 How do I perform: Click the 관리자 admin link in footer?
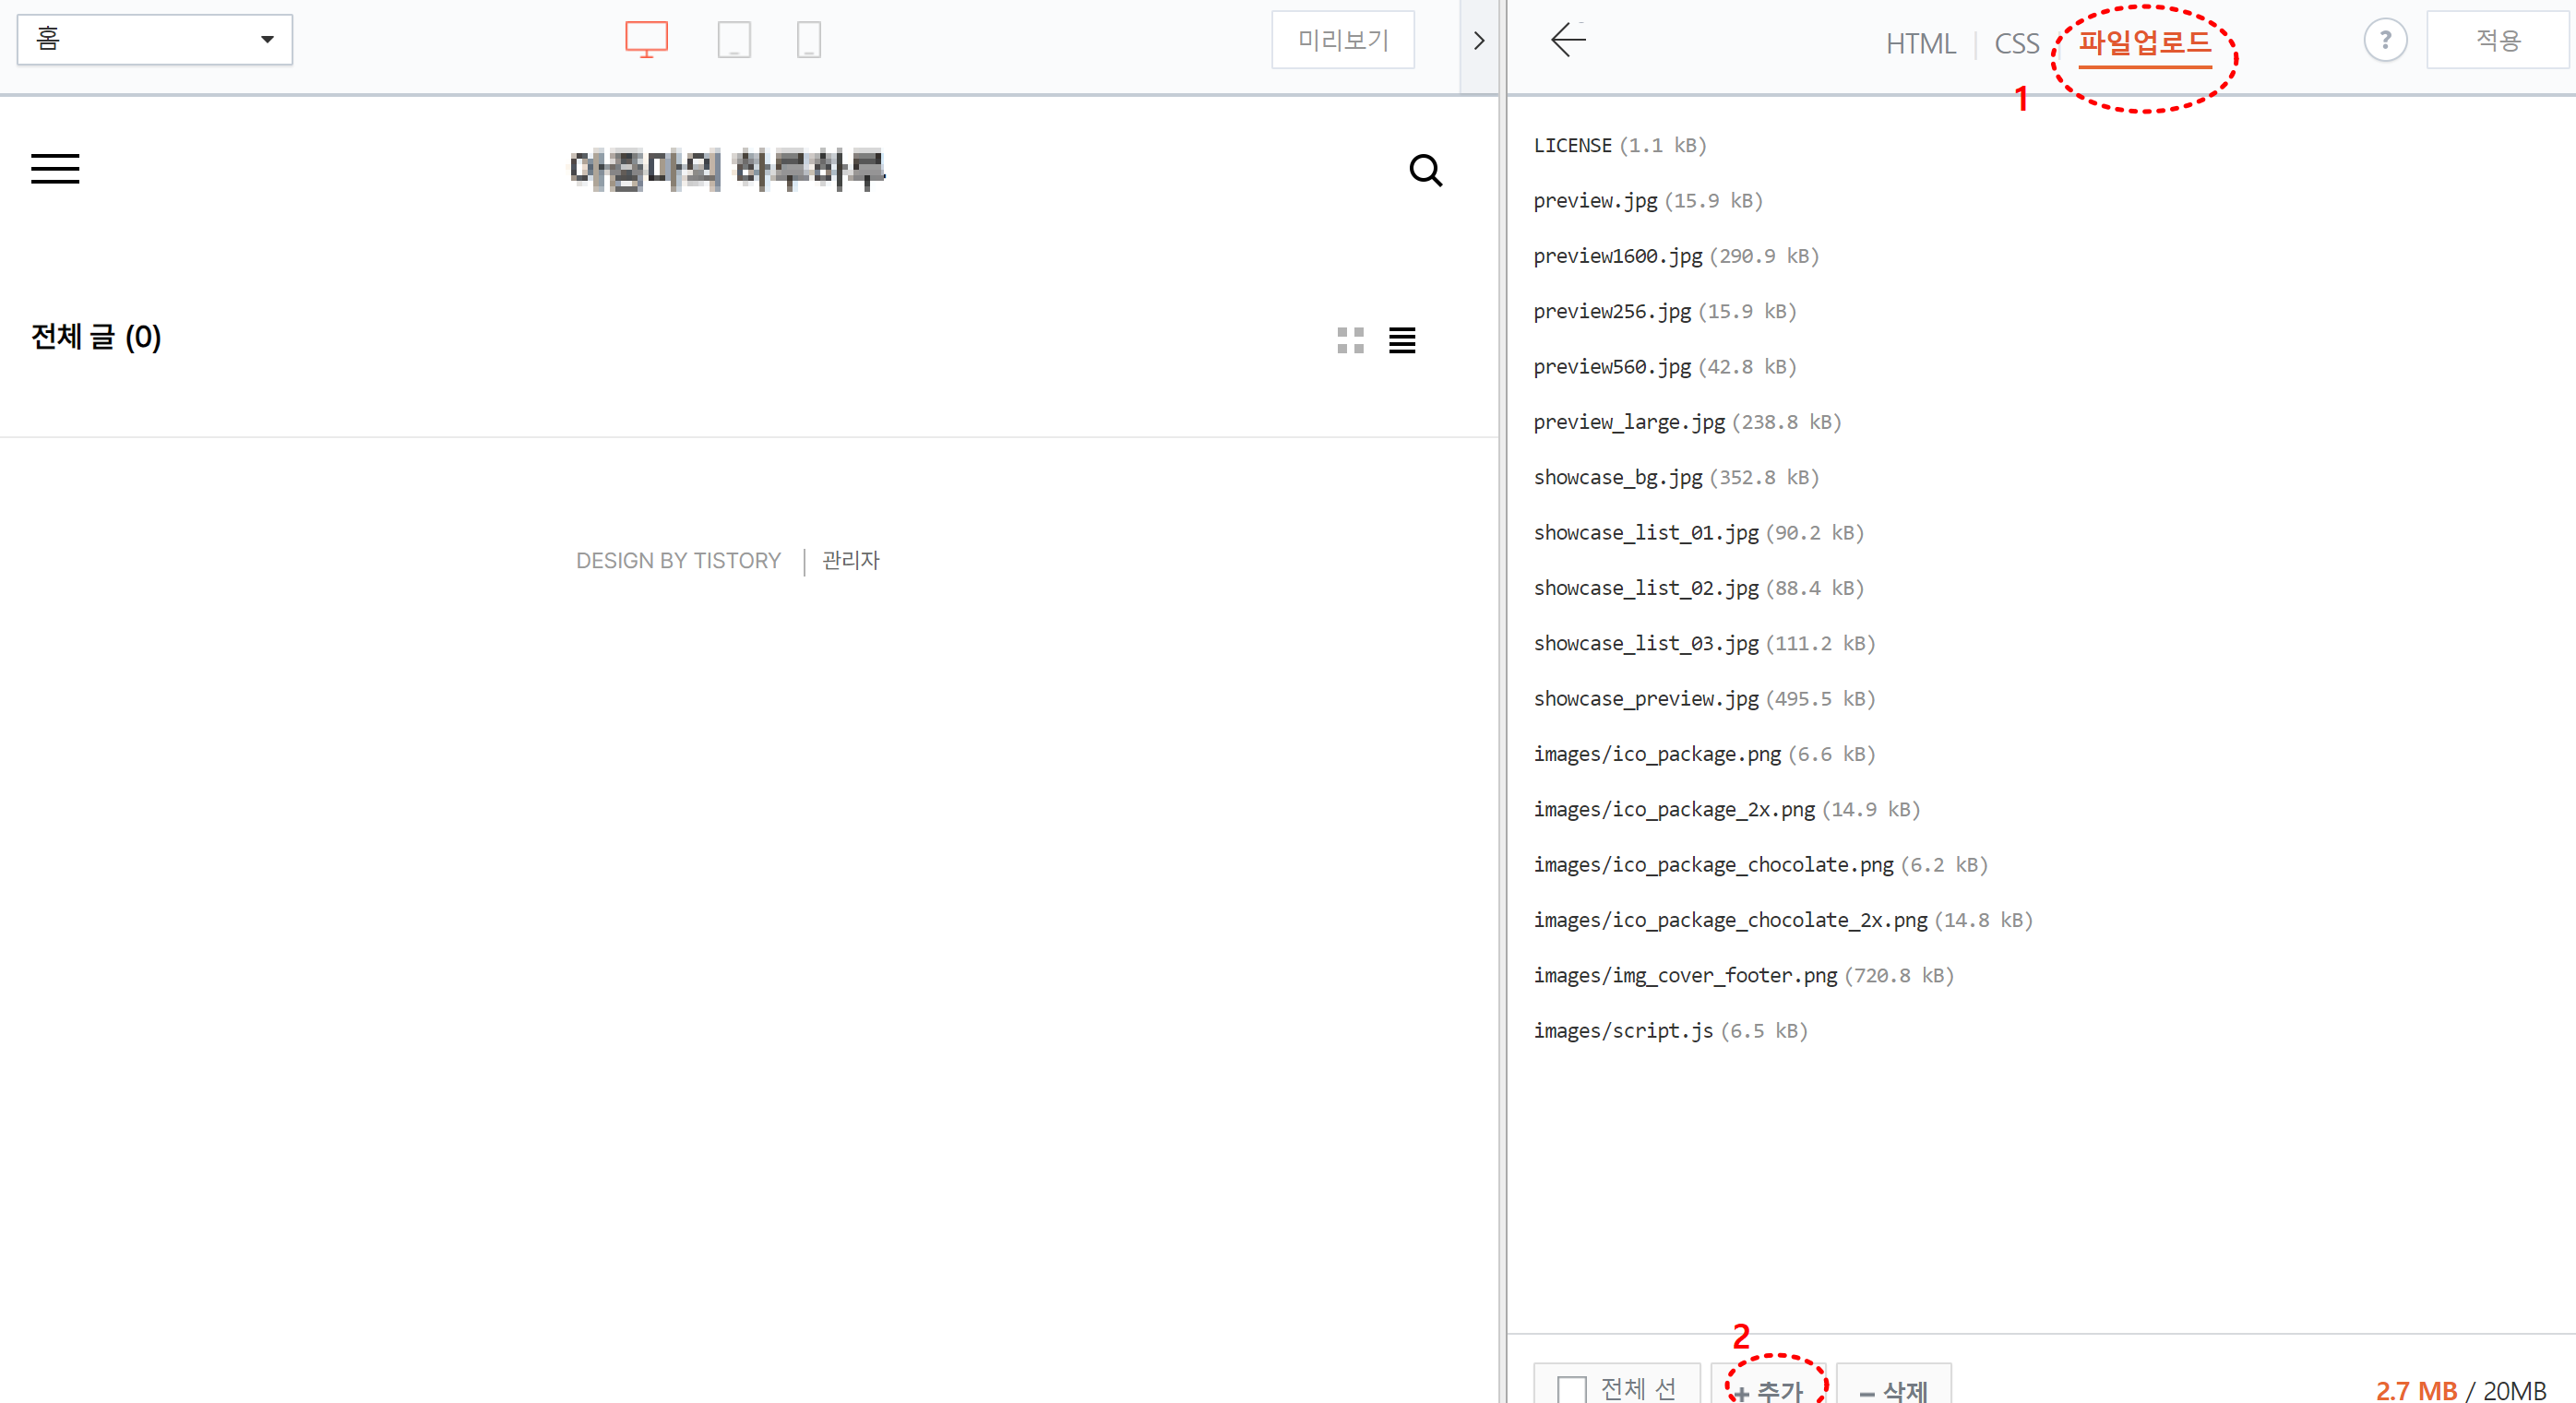pos(850,560)
